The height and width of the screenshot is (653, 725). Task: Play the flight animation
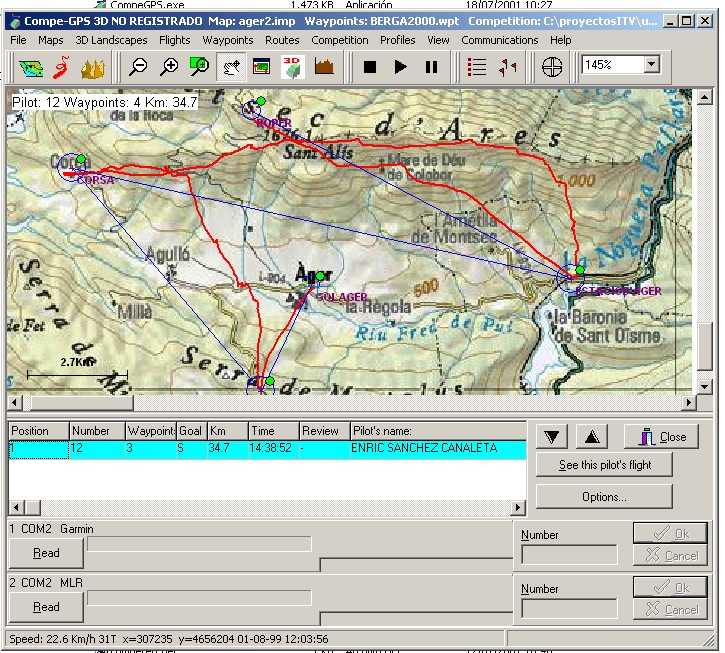400,68
